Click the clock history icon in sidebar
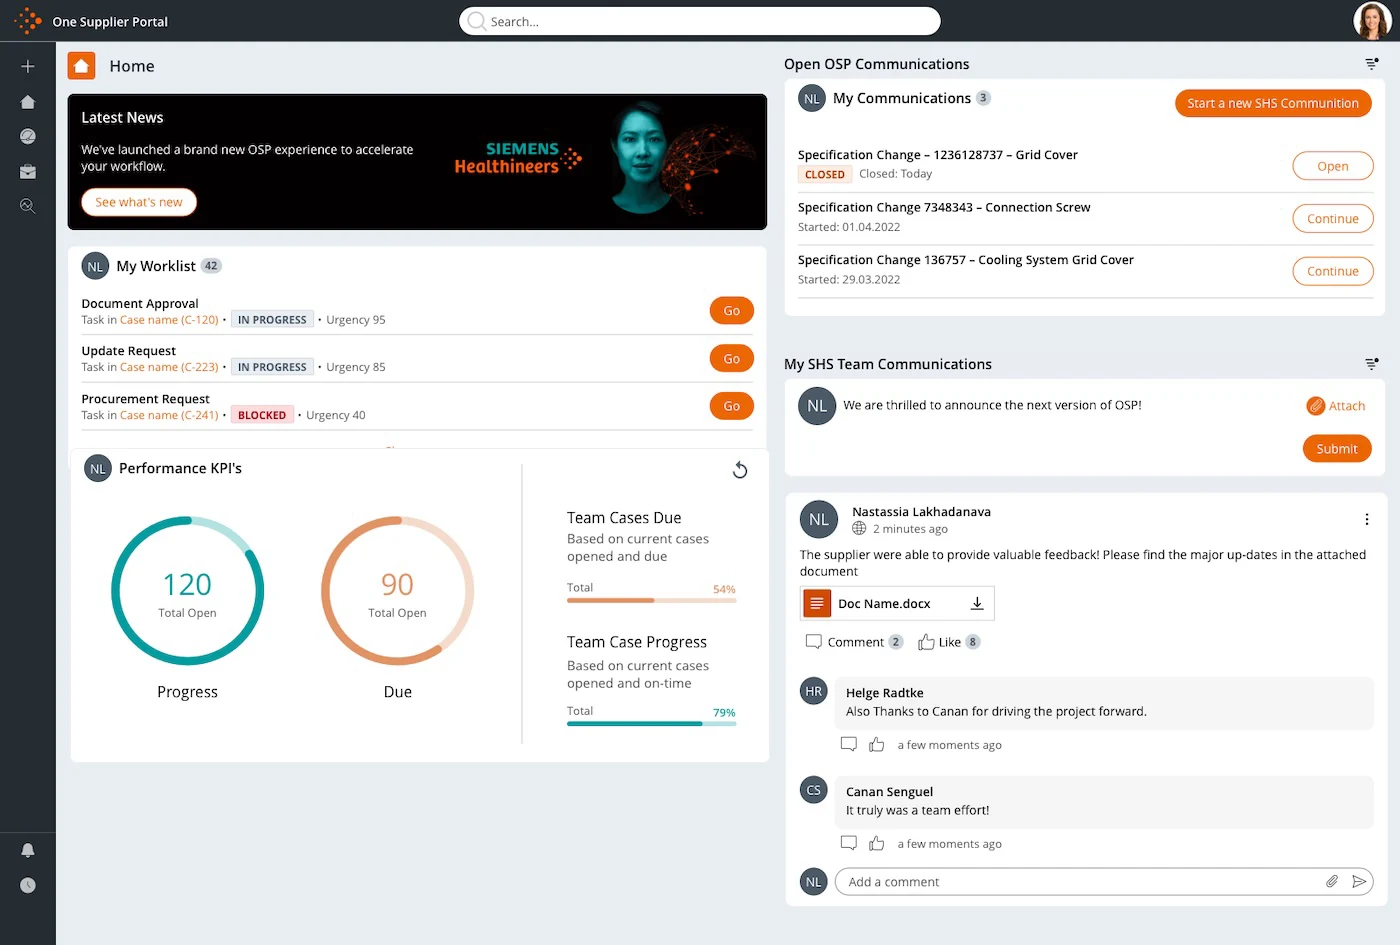 click(28, 885)
